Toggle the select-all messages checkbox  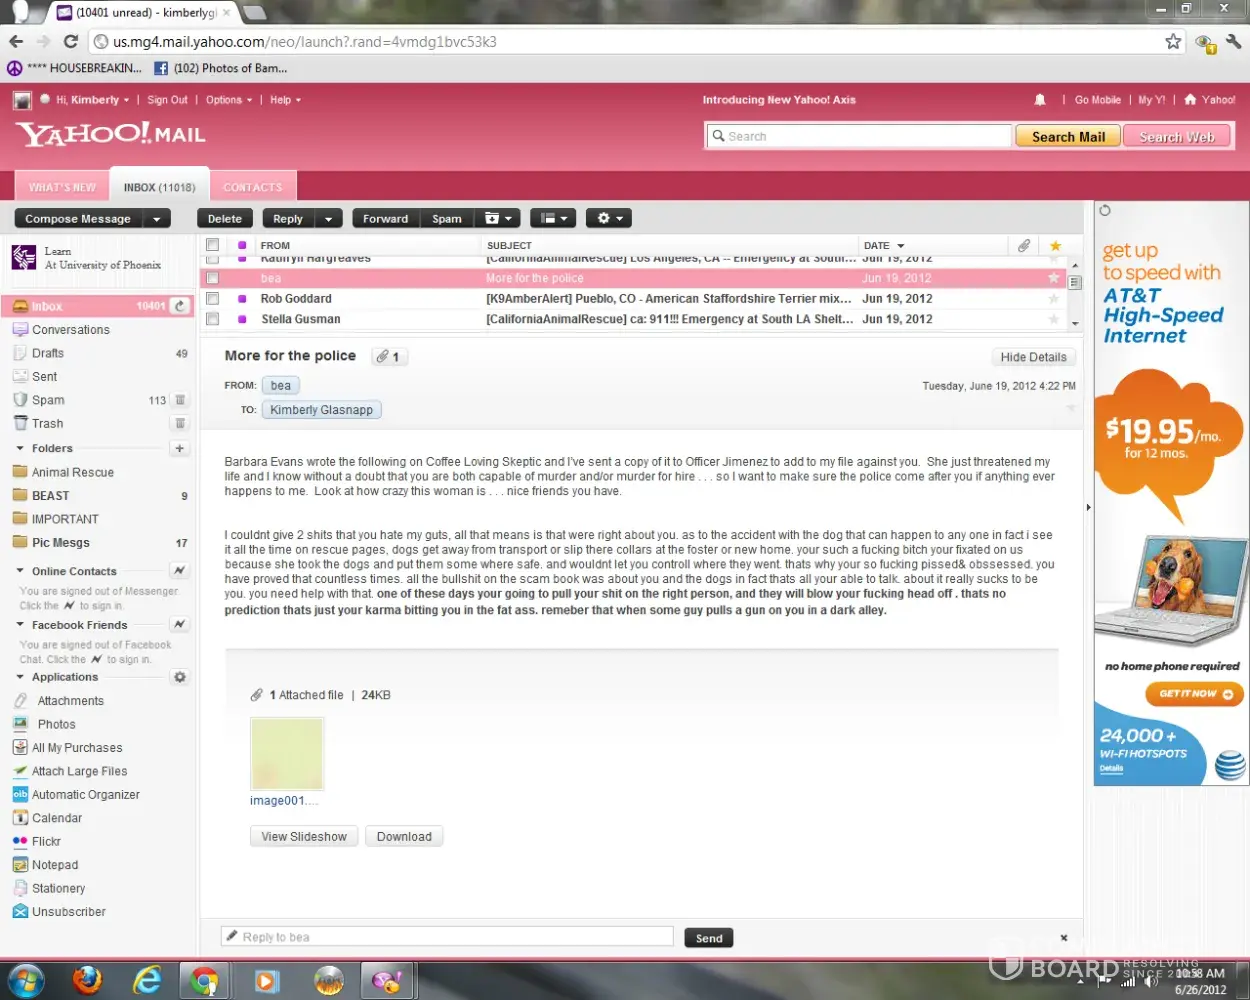[x=212, y=245]
